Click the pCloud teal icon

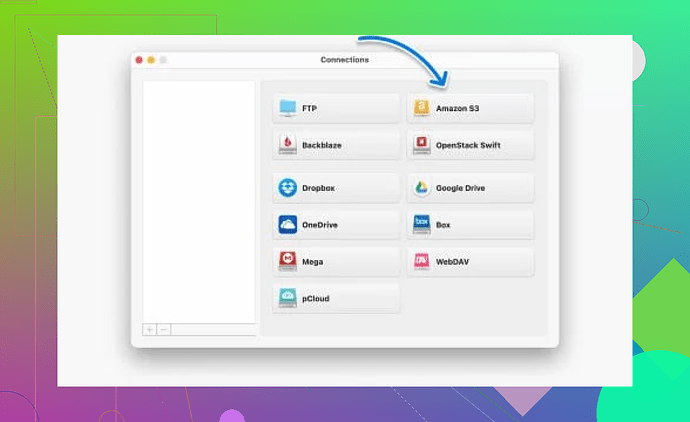[288, 297]
